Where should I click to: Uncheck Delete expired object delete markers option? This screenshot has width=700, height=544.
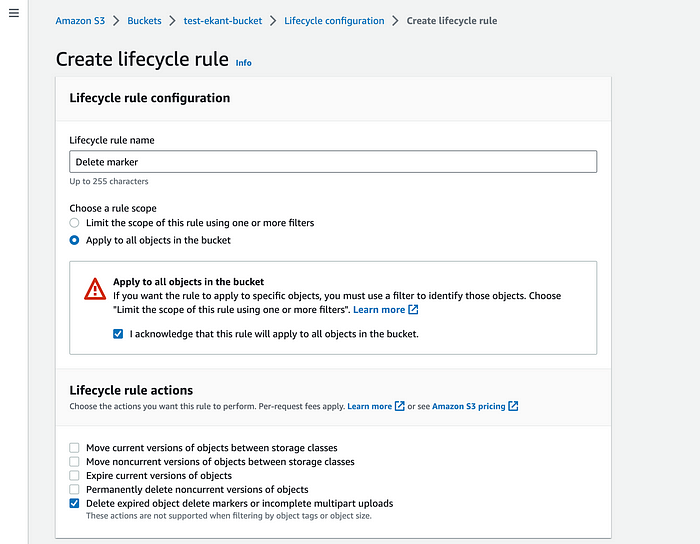point(74,503)
